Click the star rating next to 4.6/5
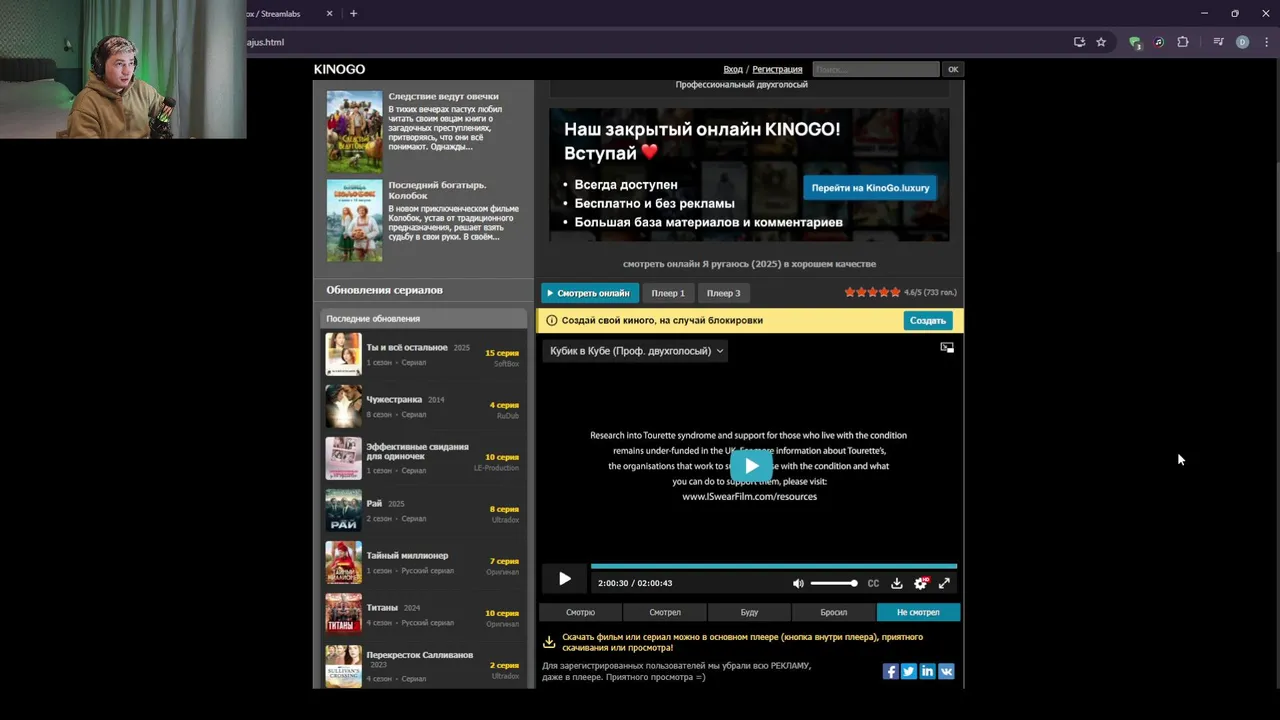This screenshot has width=1280, height=720. click(x=872, y=292)
